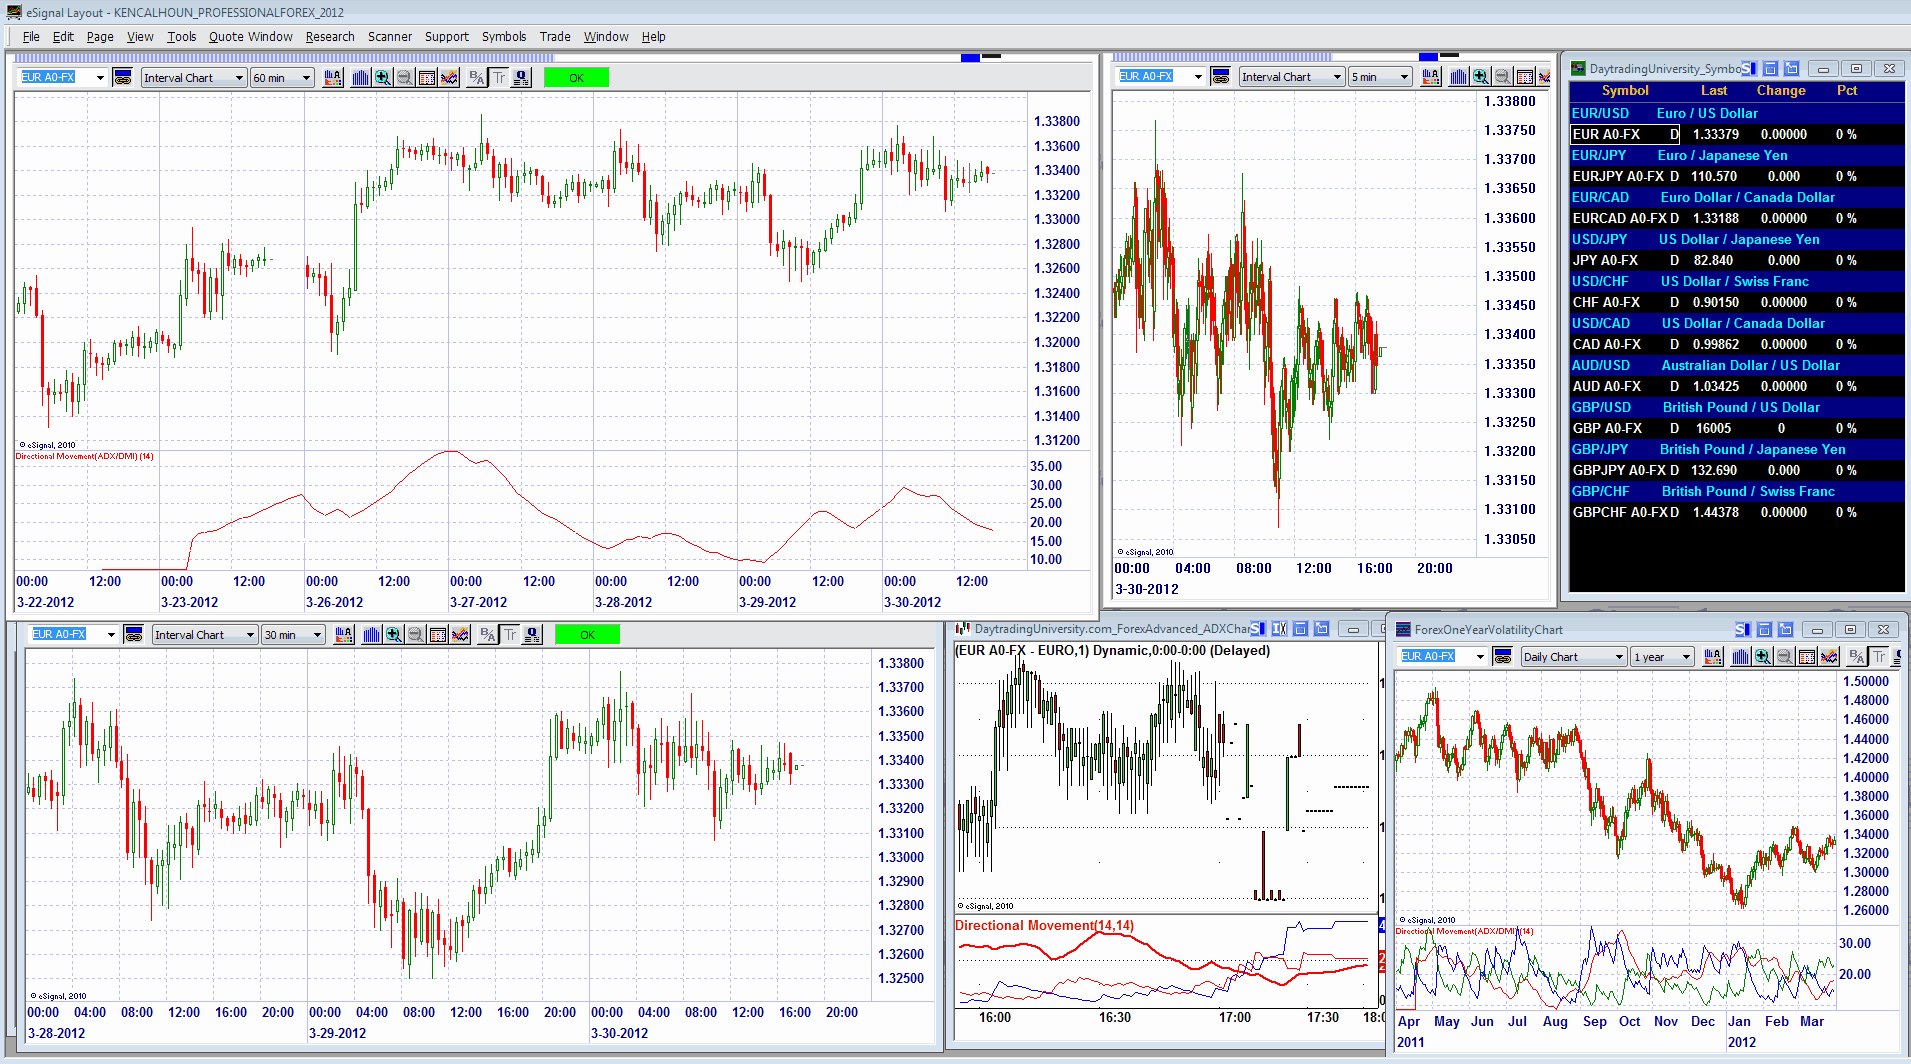Toggle the B/A bid-ask icon on the Daily Chart
This screenshot has height=1064, width=1911.
click(1857, 657)
